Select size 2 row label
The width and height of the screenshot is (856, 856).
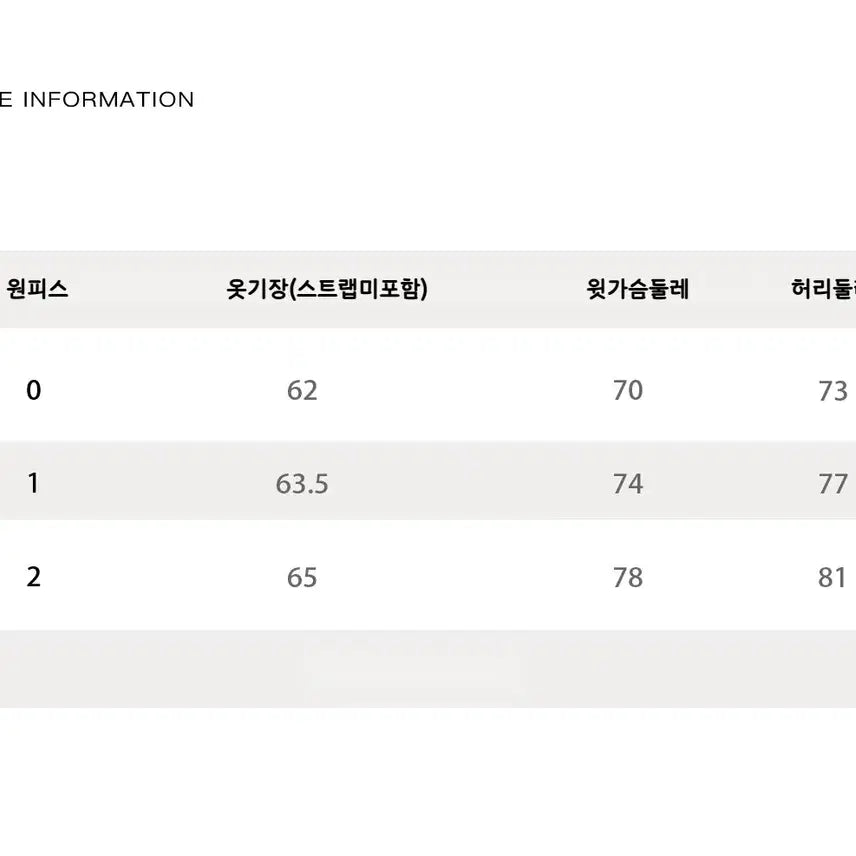pyautogui.click(x=33, y=577)
